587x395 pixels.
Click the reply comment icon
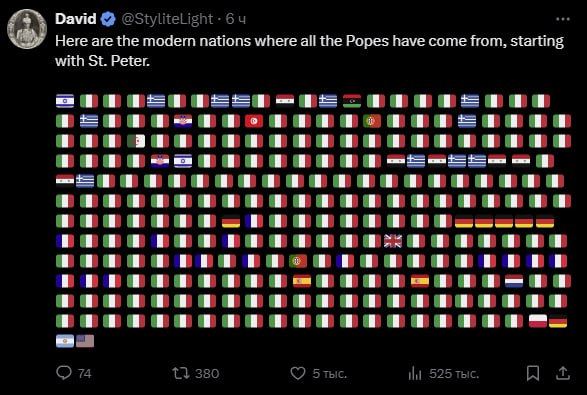coord(64,373)
